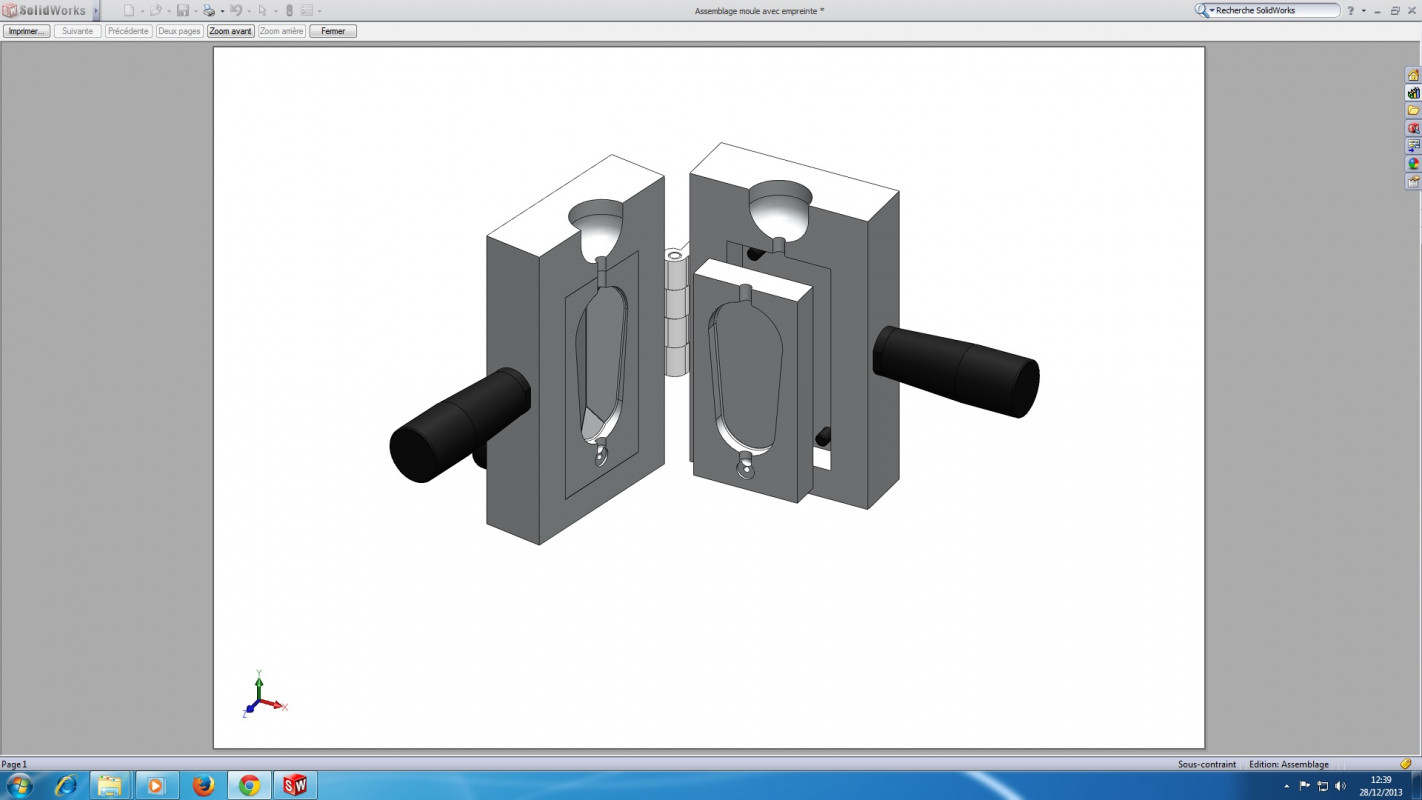Click the Options icon in the toolbar
Image resolution: width=1422 pixels, height=800 pixels.
[306, 10]
